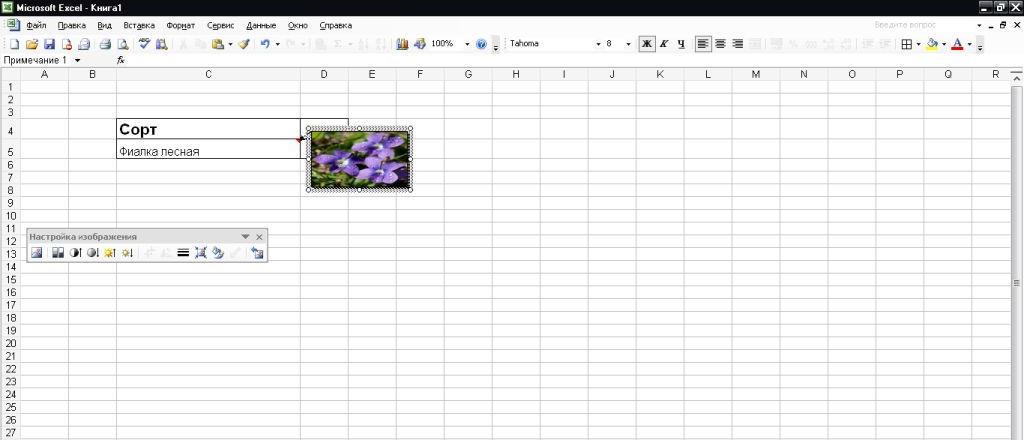The height and width of the screenshot is (440, 1024).
Task: Close the Настройка изображения toolbar
Action: coord(259,237)
